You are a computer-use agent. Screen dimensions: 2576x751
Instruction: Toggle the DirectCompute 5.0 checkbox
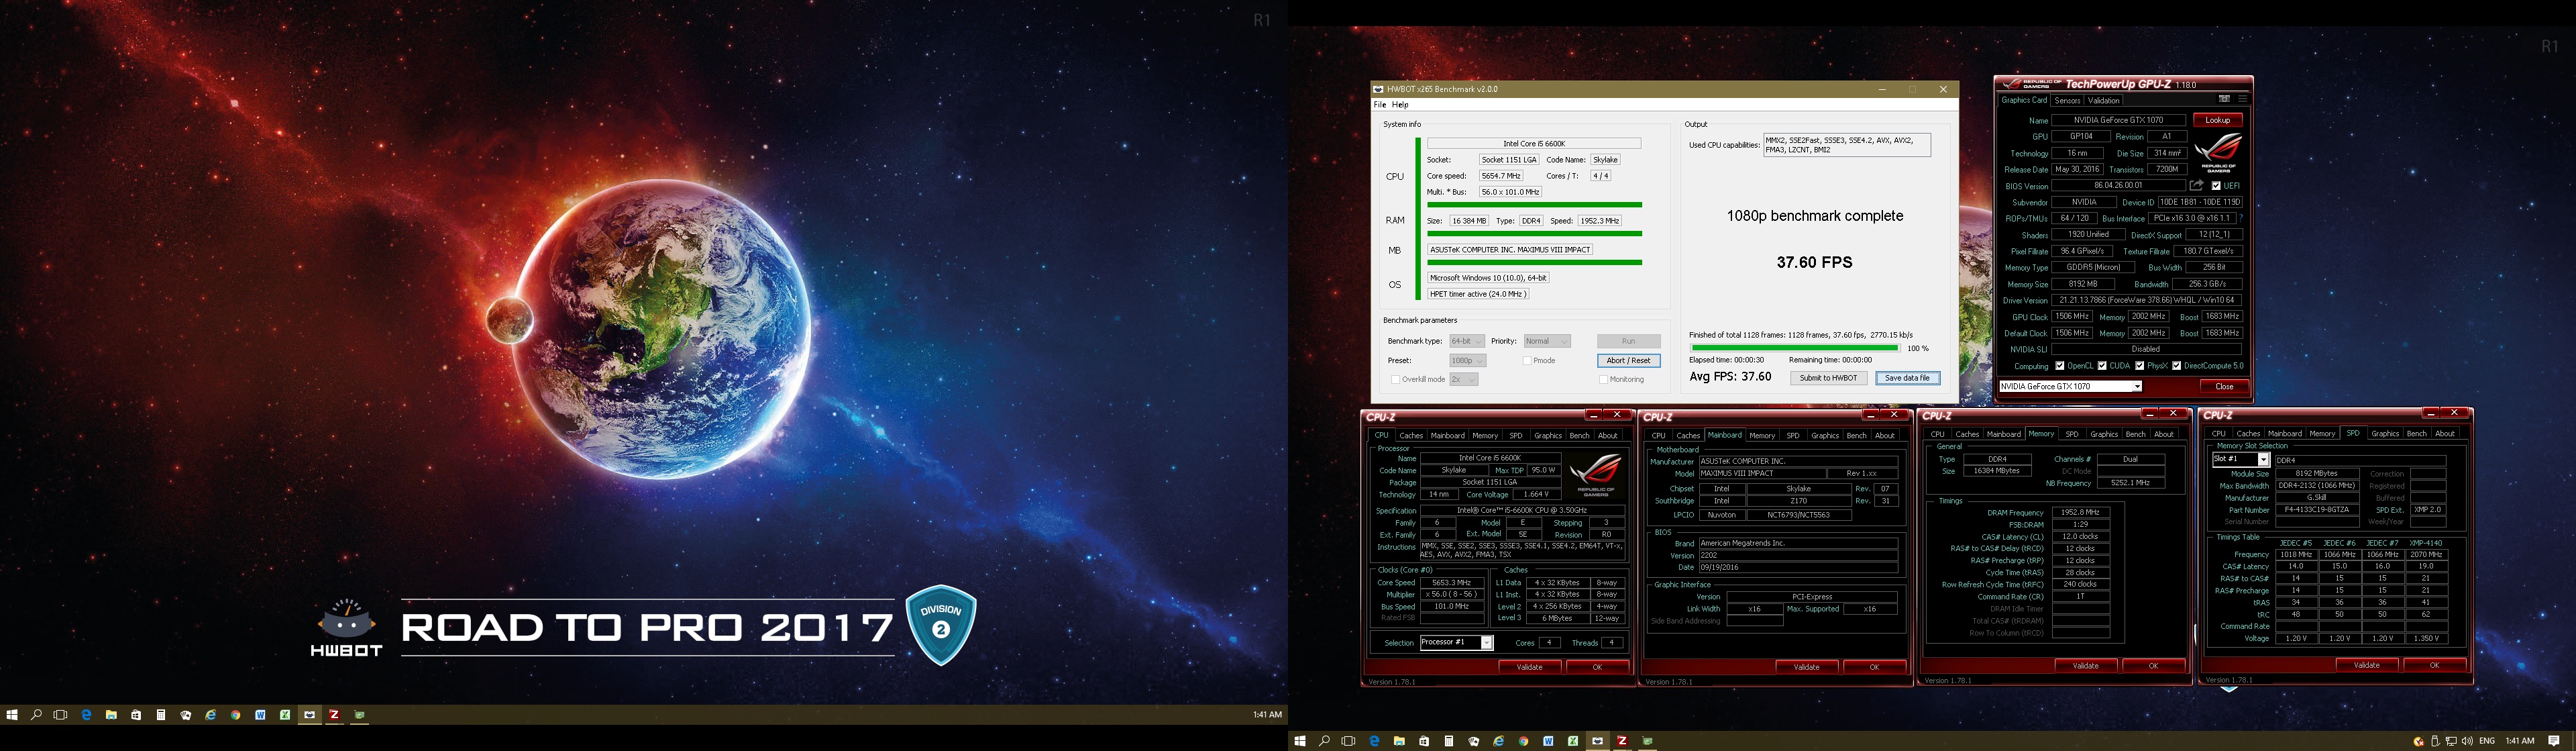pos(2177,365)
